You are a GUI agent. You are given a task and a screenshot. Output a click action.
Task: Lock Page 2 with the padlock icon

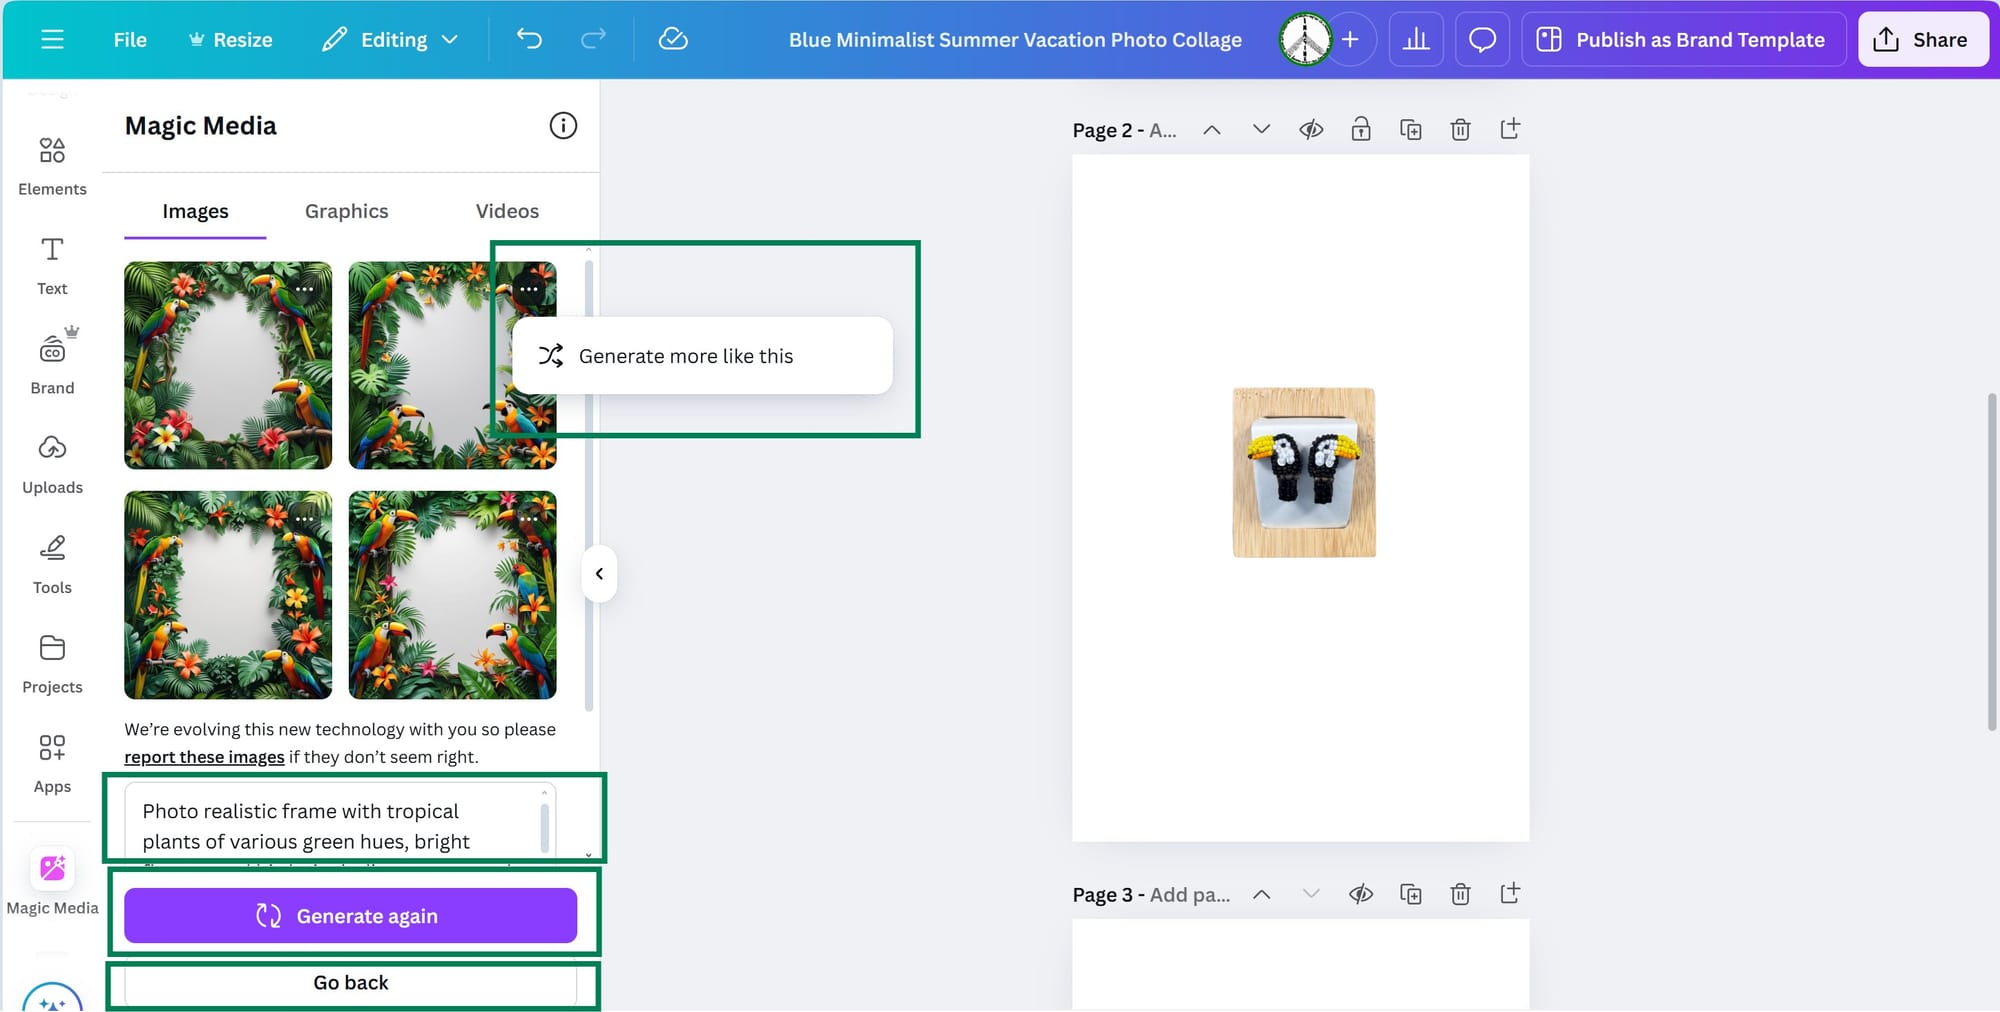point(1361,129)
